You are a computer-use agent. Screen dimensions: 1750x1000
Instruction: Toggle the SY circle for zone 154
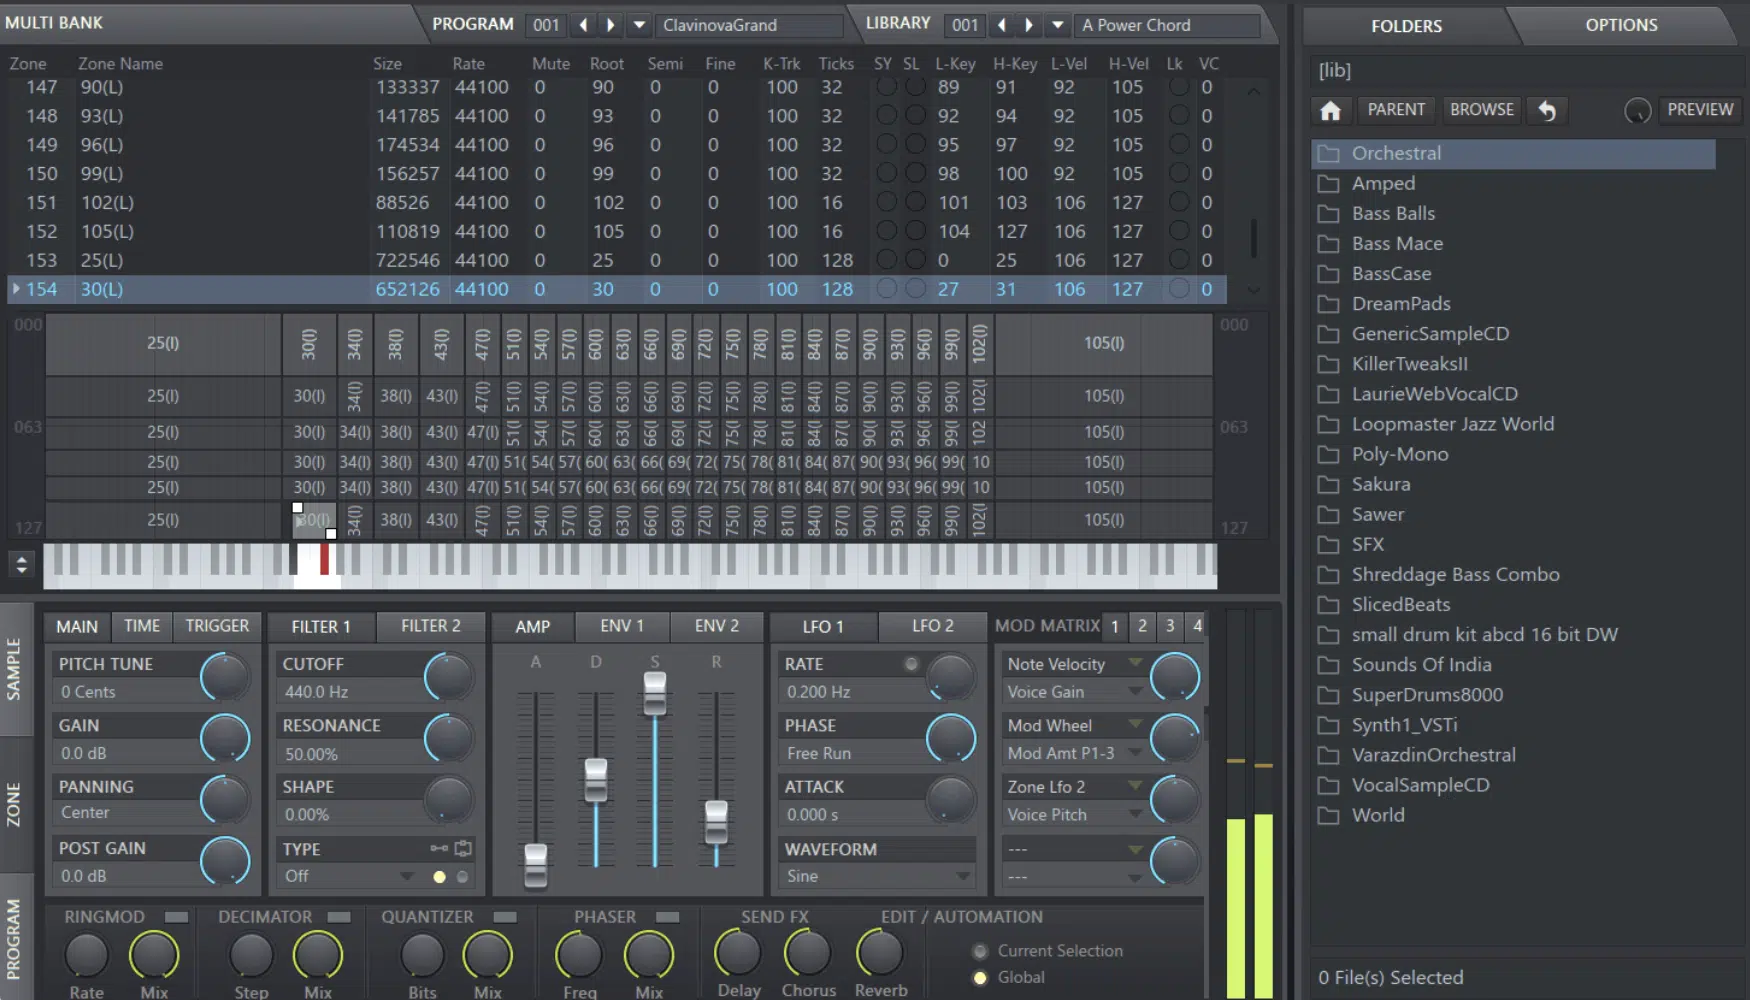[886, 288]
